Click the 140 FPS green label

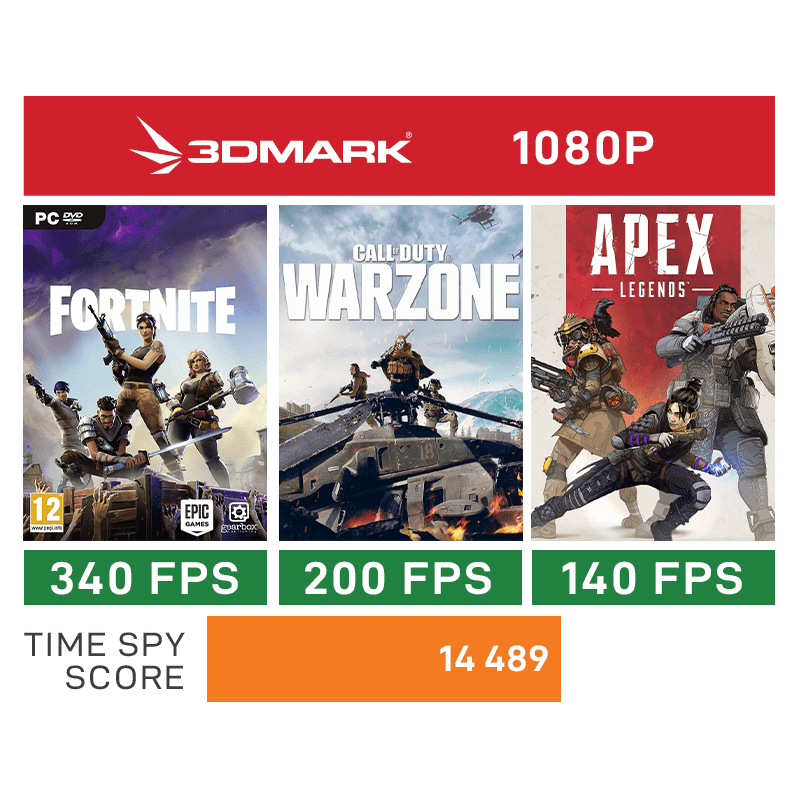(653, 578)
